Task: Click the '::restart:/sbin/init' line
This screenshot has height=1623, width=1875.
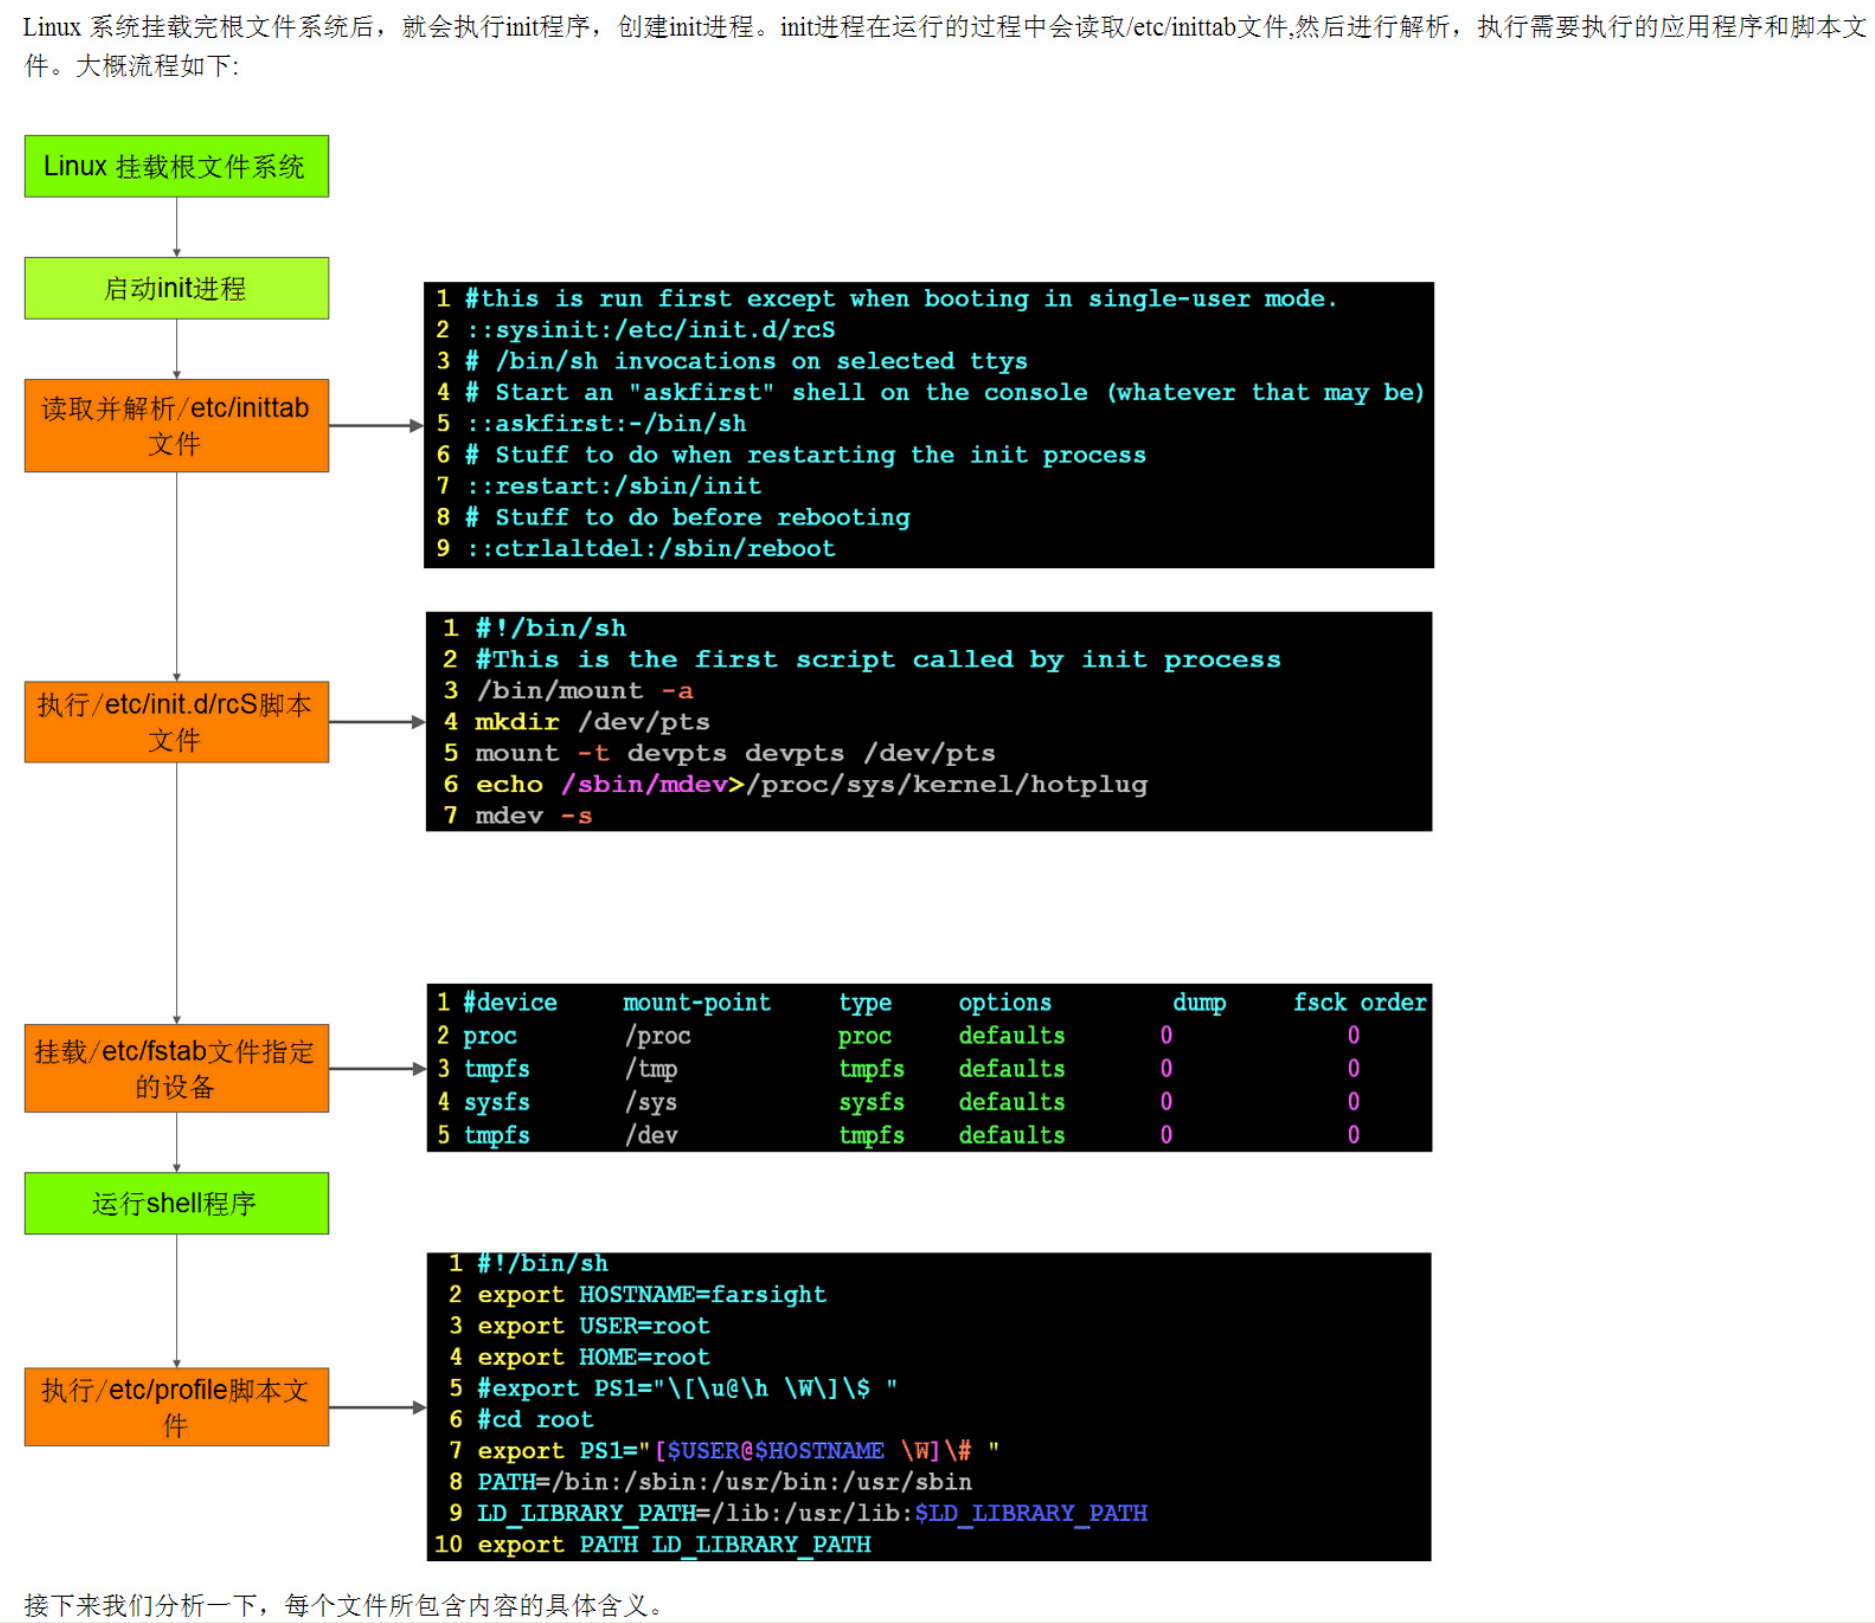Action: [613, 486]
